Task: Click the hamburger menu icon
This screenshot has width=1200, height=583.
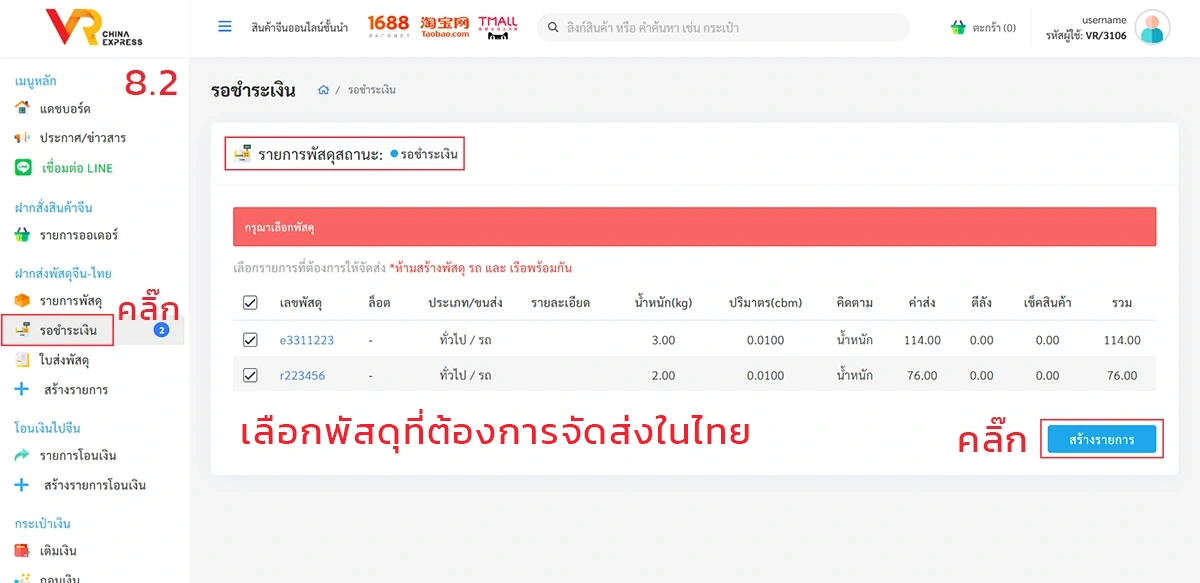Action: pyautogui.click(x=225, y=27)
